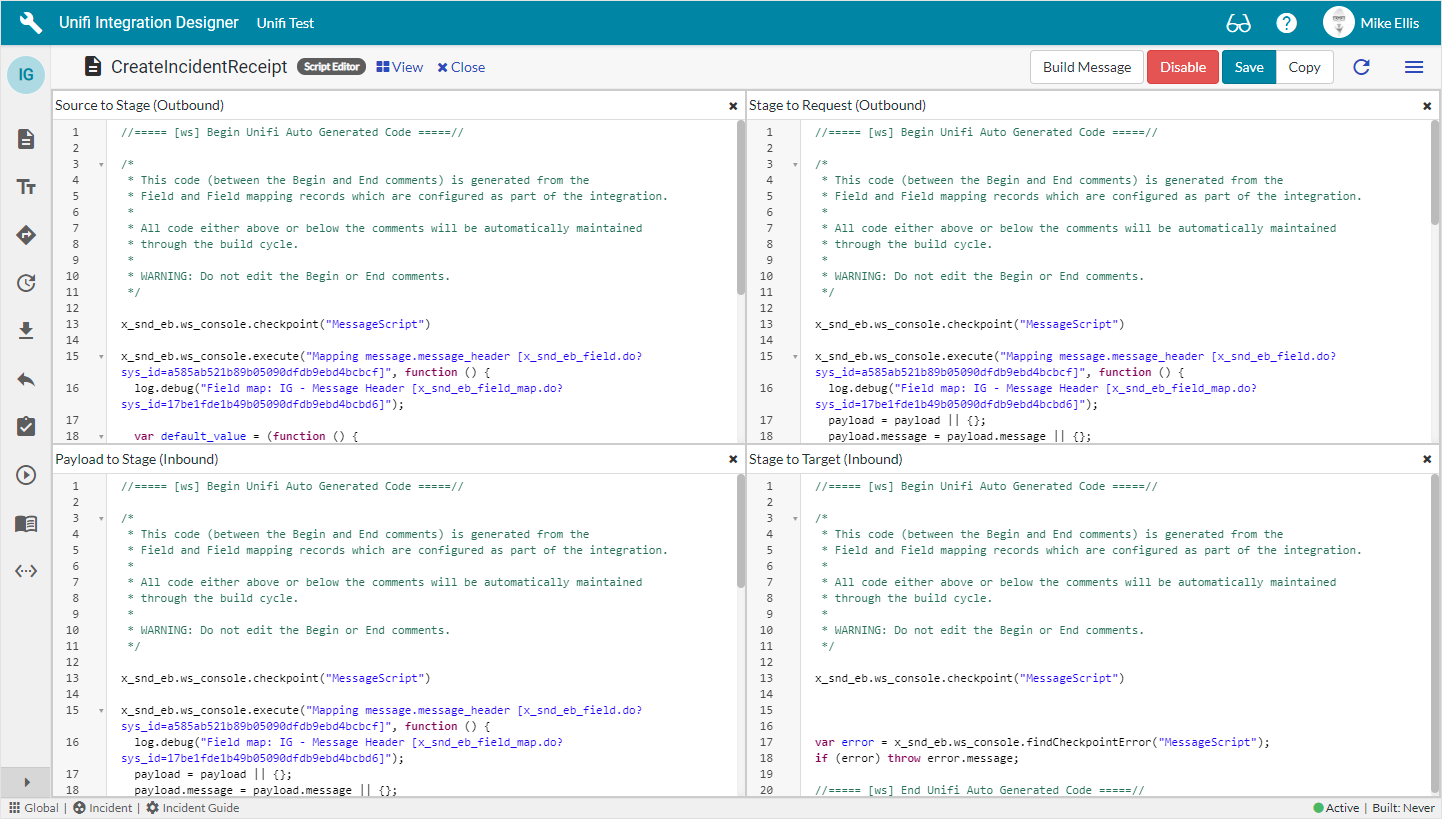Refresh the record using the circular arrow icon
This screenshot has width=1442, height=819.
tap(1361, 67)
